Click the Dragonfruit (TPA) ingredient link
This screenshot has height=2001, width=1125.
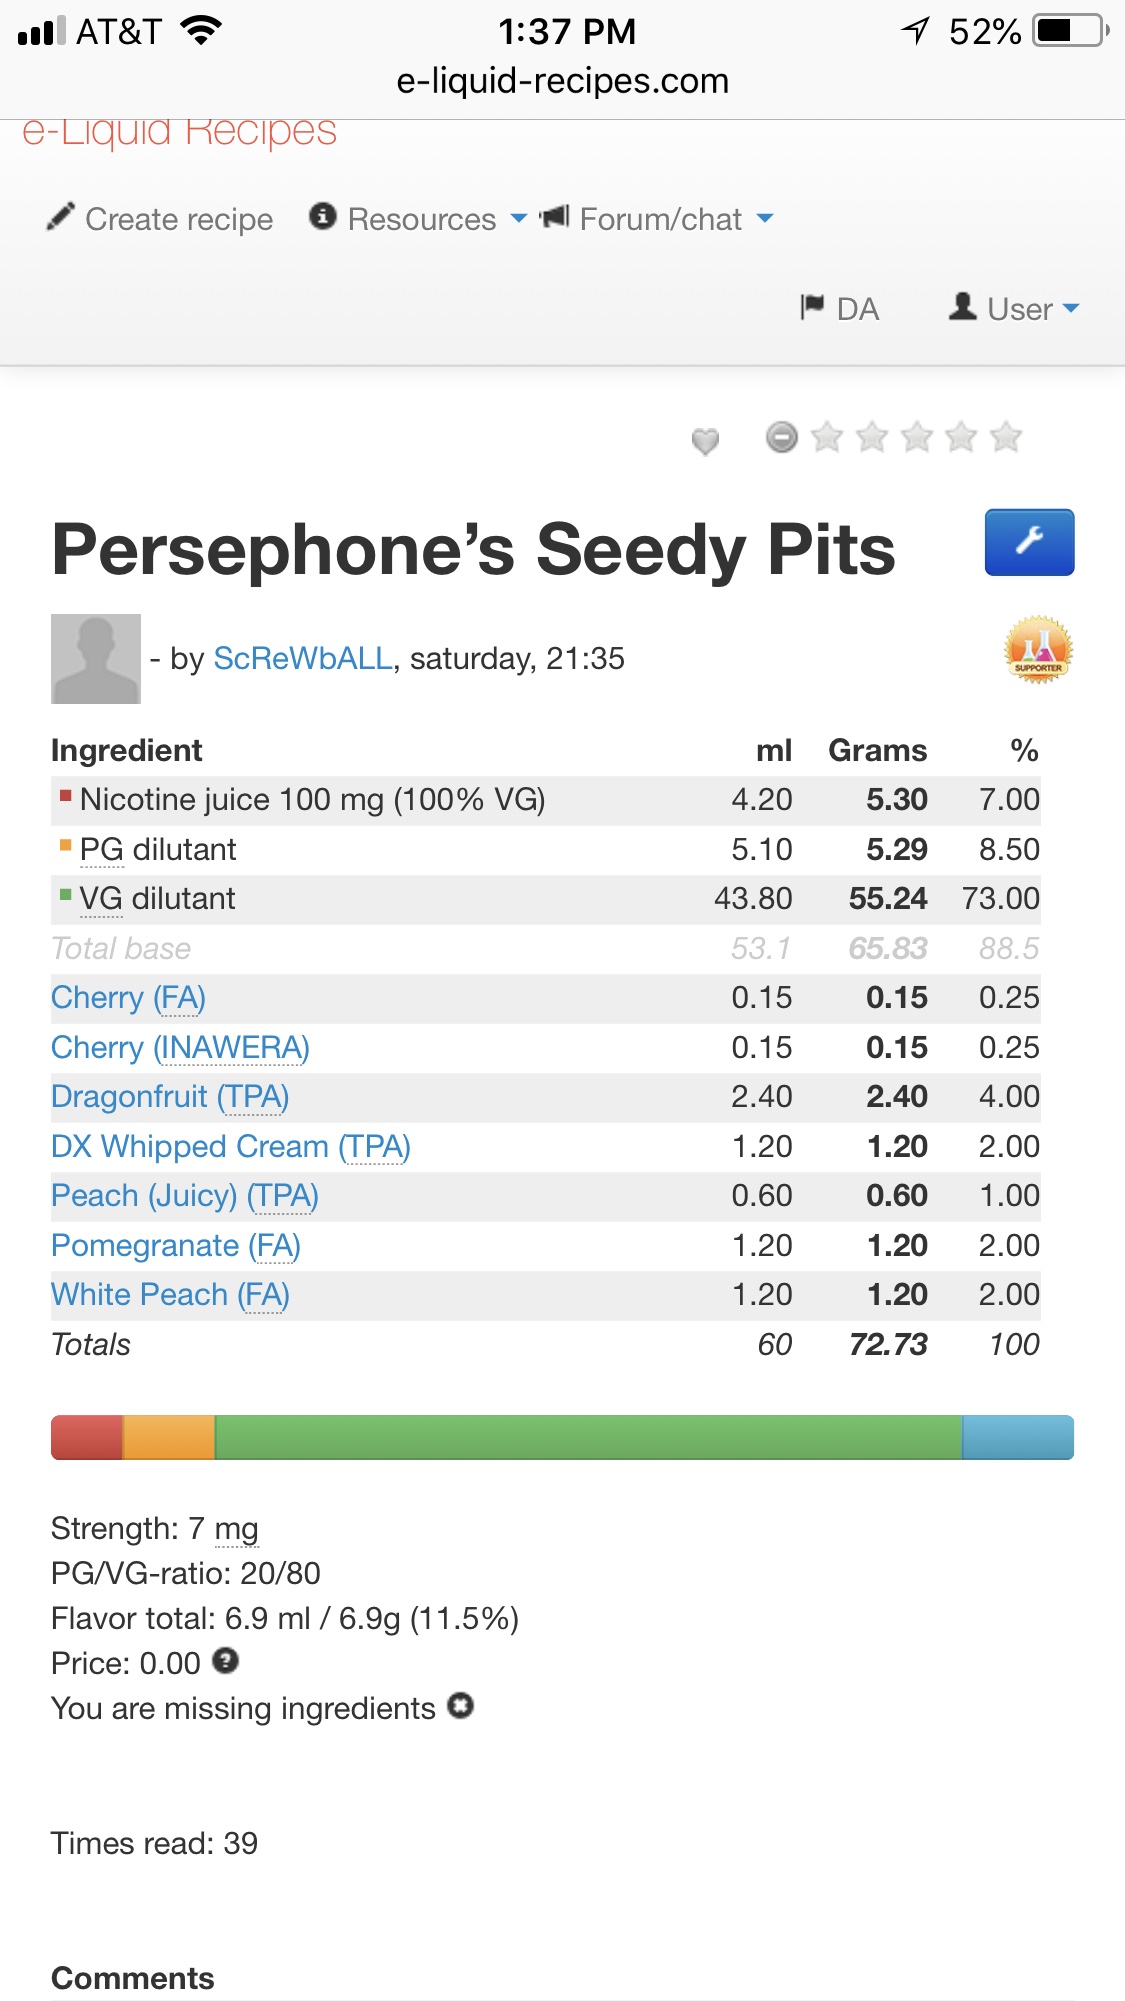pos(169,1096)
